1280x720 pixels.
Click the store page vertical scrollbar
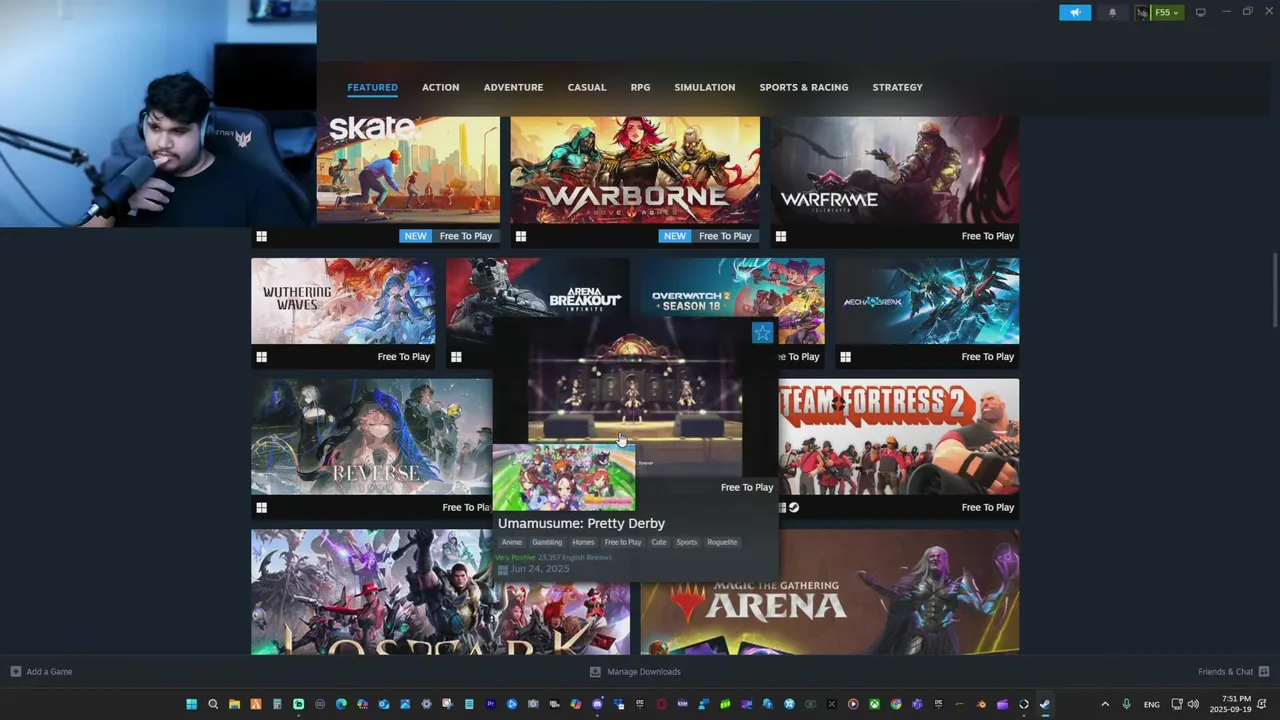1274,290
